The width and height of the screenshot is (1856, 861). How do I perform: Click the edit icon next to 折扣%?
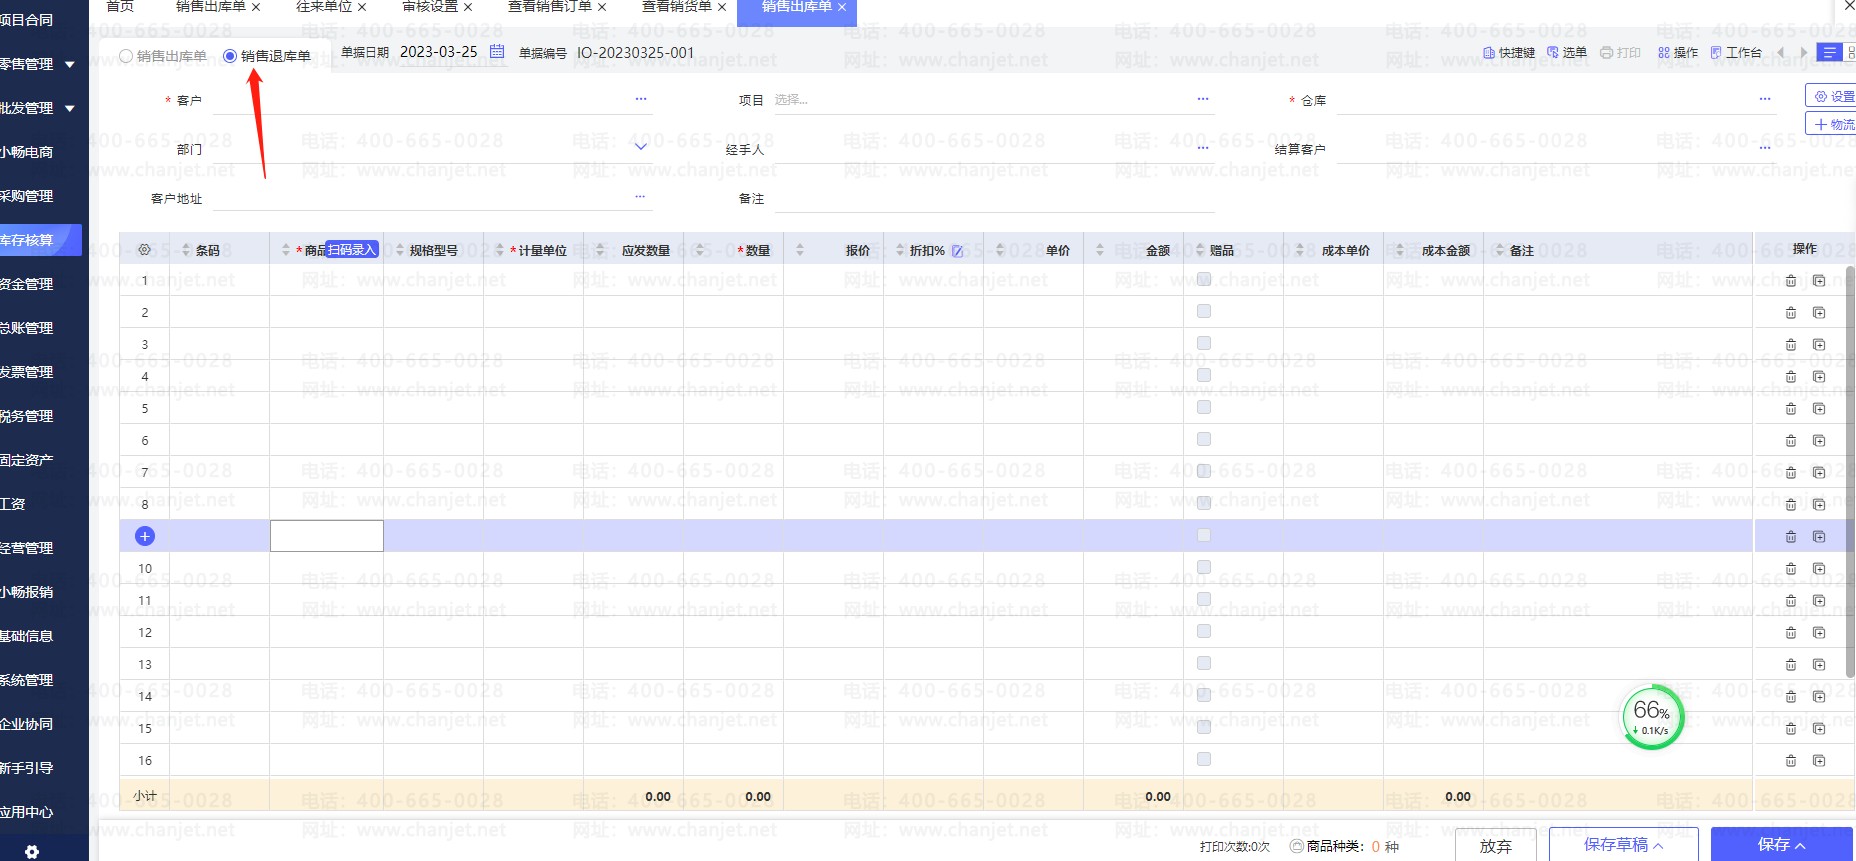pyautogui.click(x=957, y=251)
